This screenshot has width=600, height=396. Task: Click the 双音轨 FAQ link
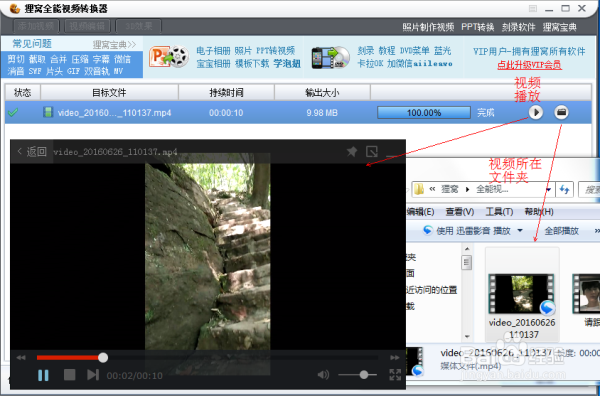click(97, 71)
